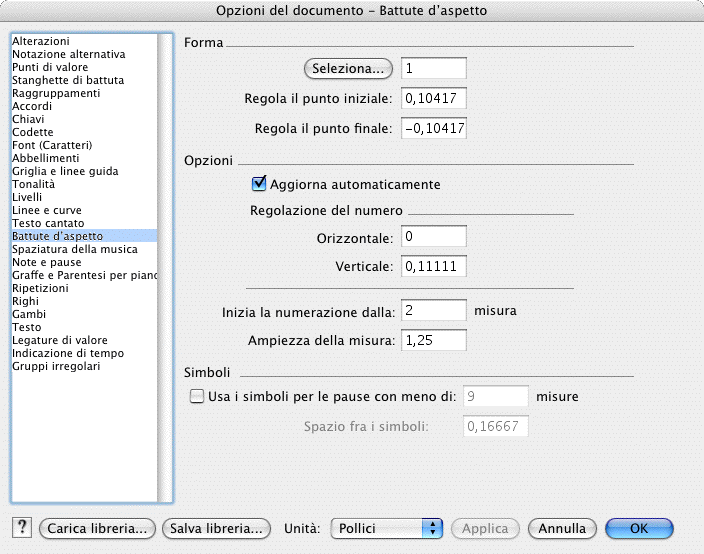Choose Notazione alternativa from the list
This screenshot has height=554, width=704.
click(x=69, y=54)
